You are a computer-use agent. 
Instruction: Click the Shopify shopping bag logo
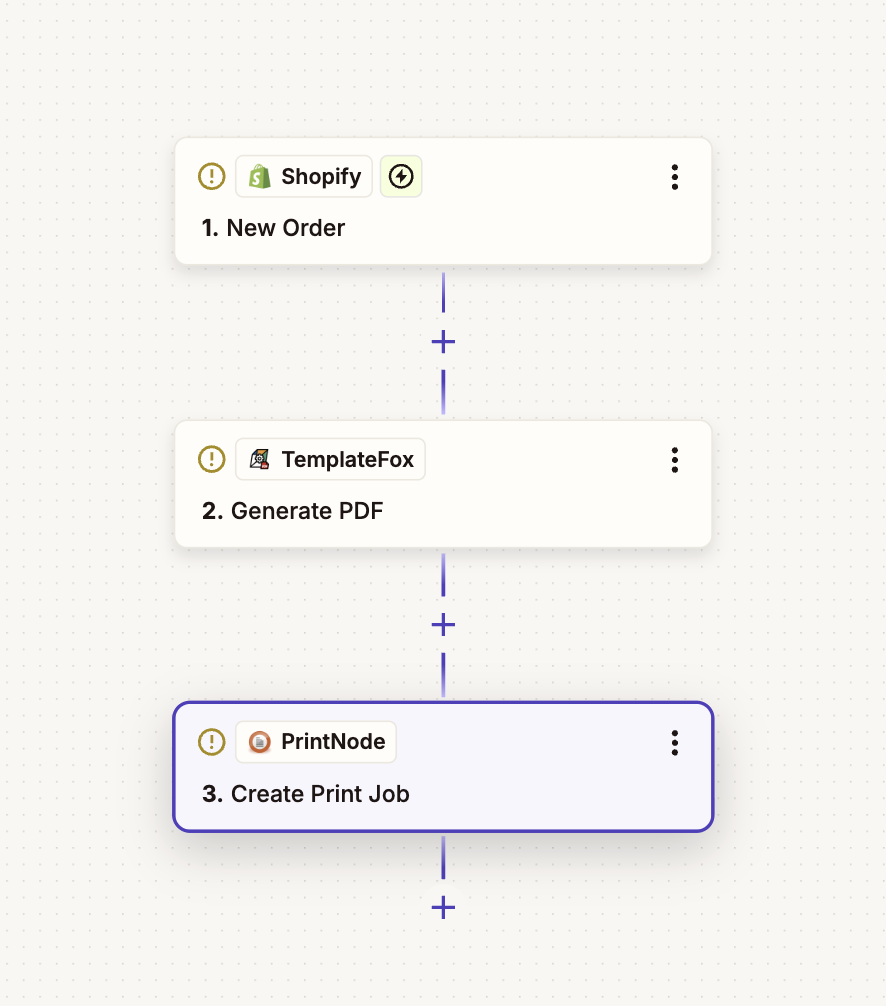click(260, 177)
